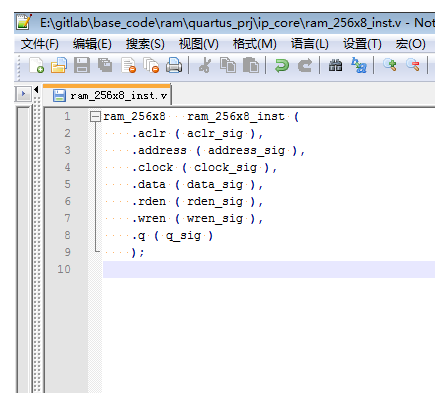Expand side panel using small arrow button
Viewport: 448px width, 406px height.
coord(23,94)
